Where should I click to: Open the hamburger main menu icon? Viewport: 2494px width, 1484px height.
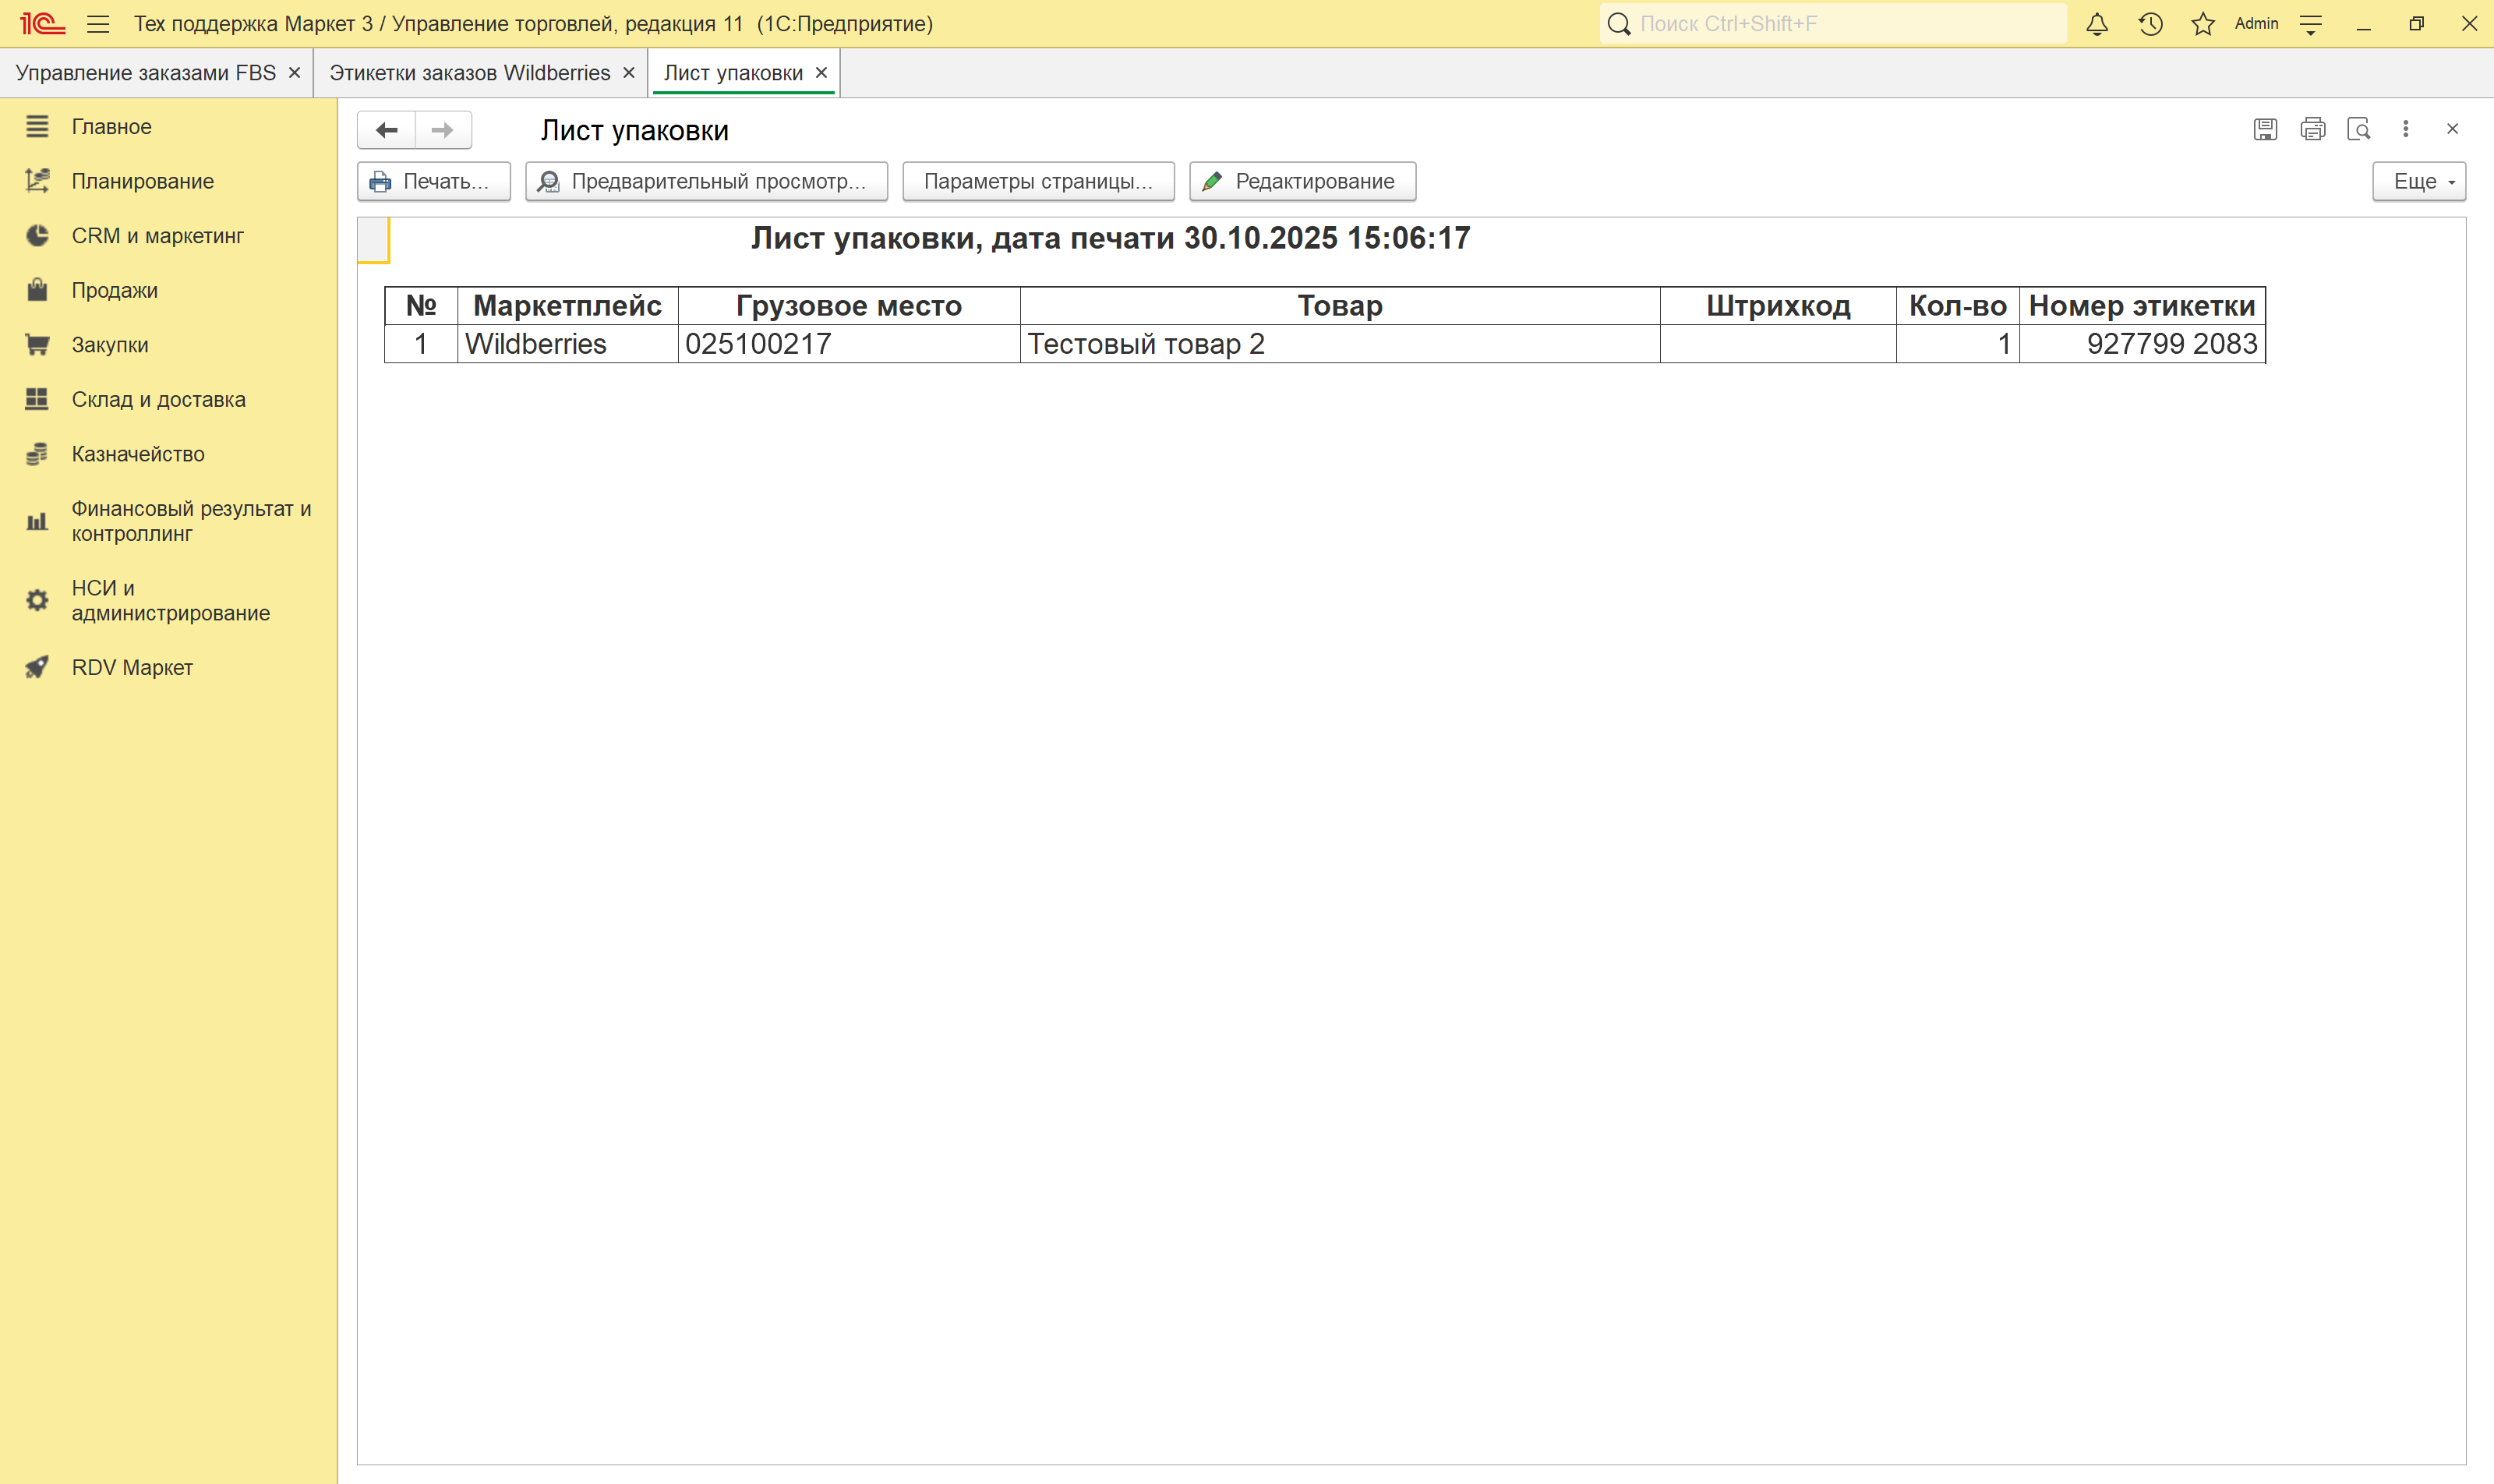98,24
